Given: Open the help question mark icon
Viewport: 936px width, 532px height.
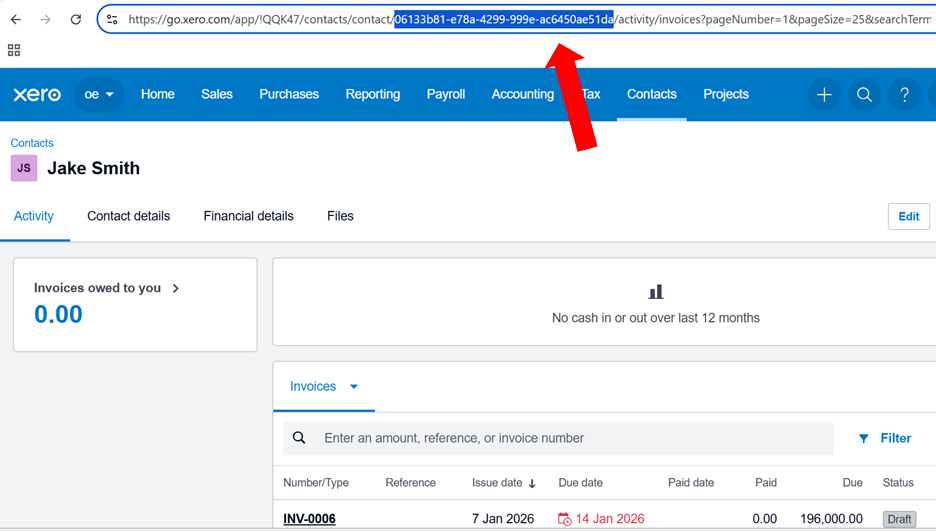Looking at the screenshot, I should pos(904,95).
